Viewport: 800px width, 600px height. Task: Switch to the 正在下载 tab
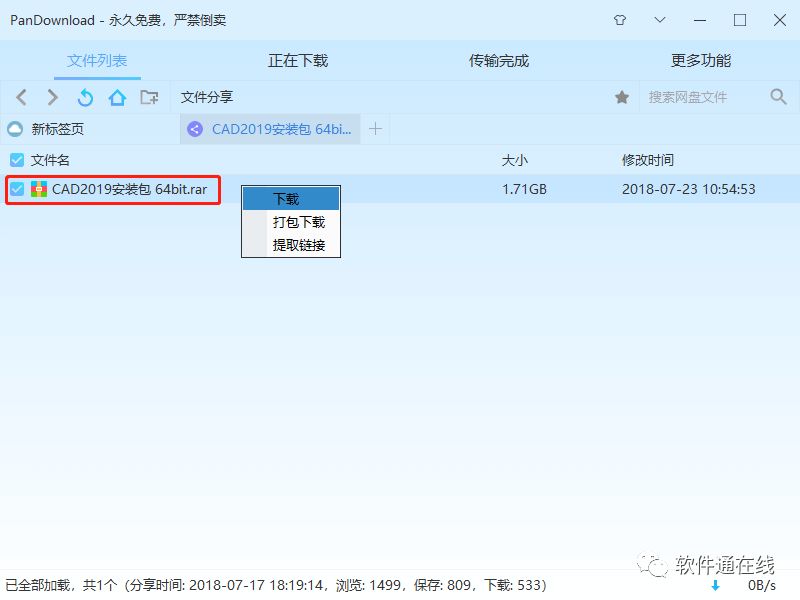pos(298,61)
